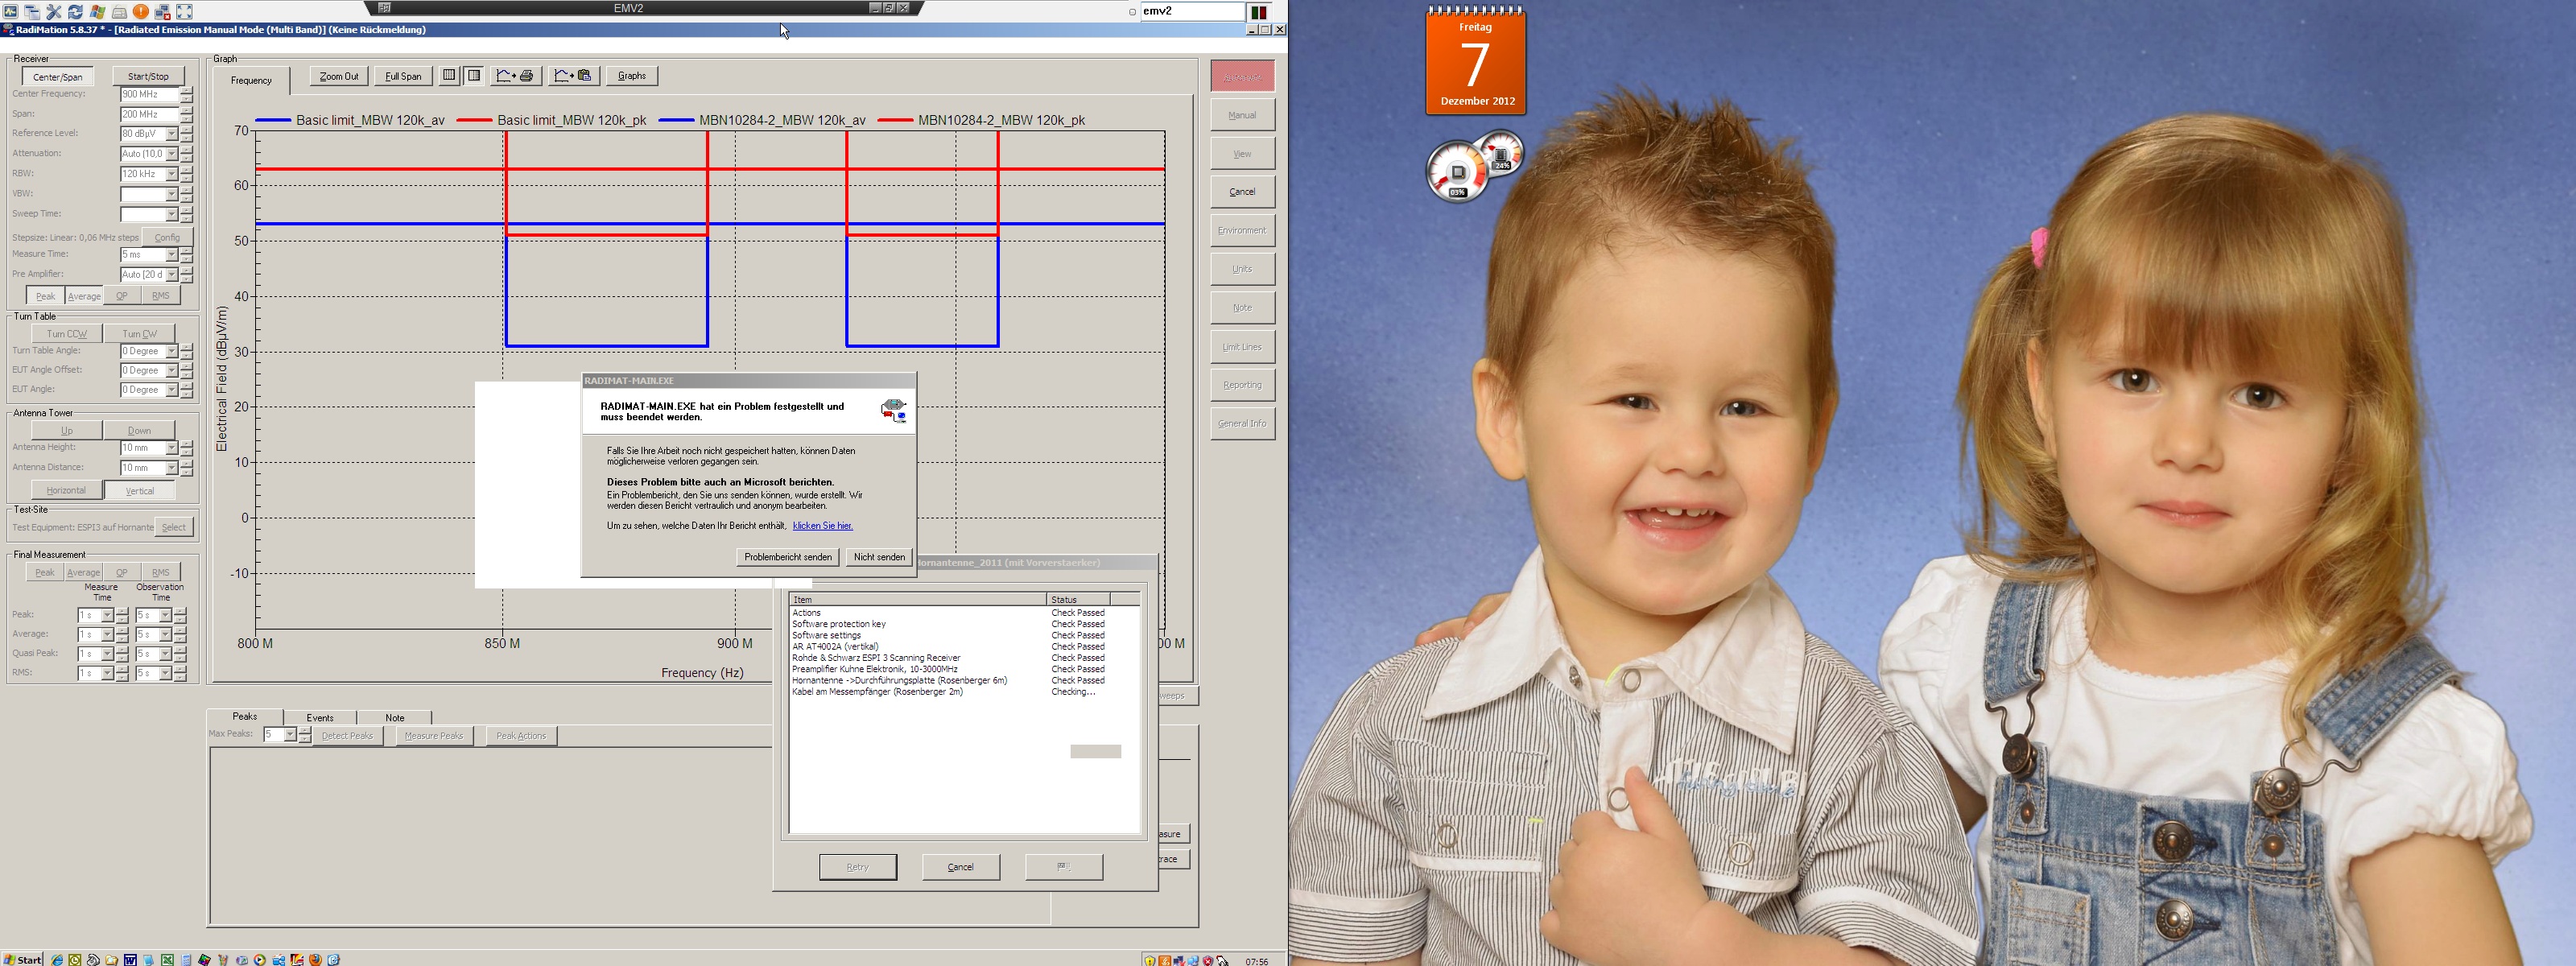Click the print graph icon
This screenshot has width=2576, height=966.
click(516, 76)
